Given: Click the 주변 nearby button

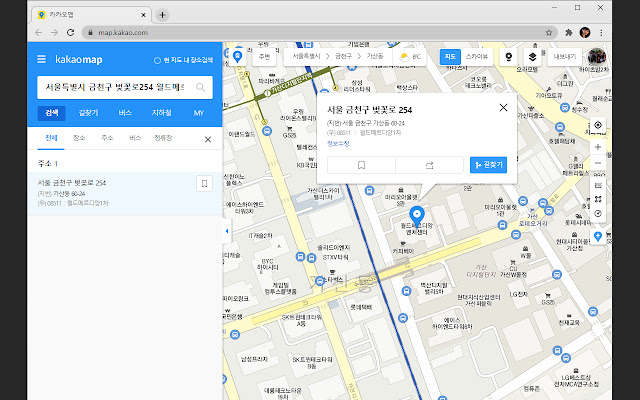Looking at the screenshot, I should tap(264, 57).
